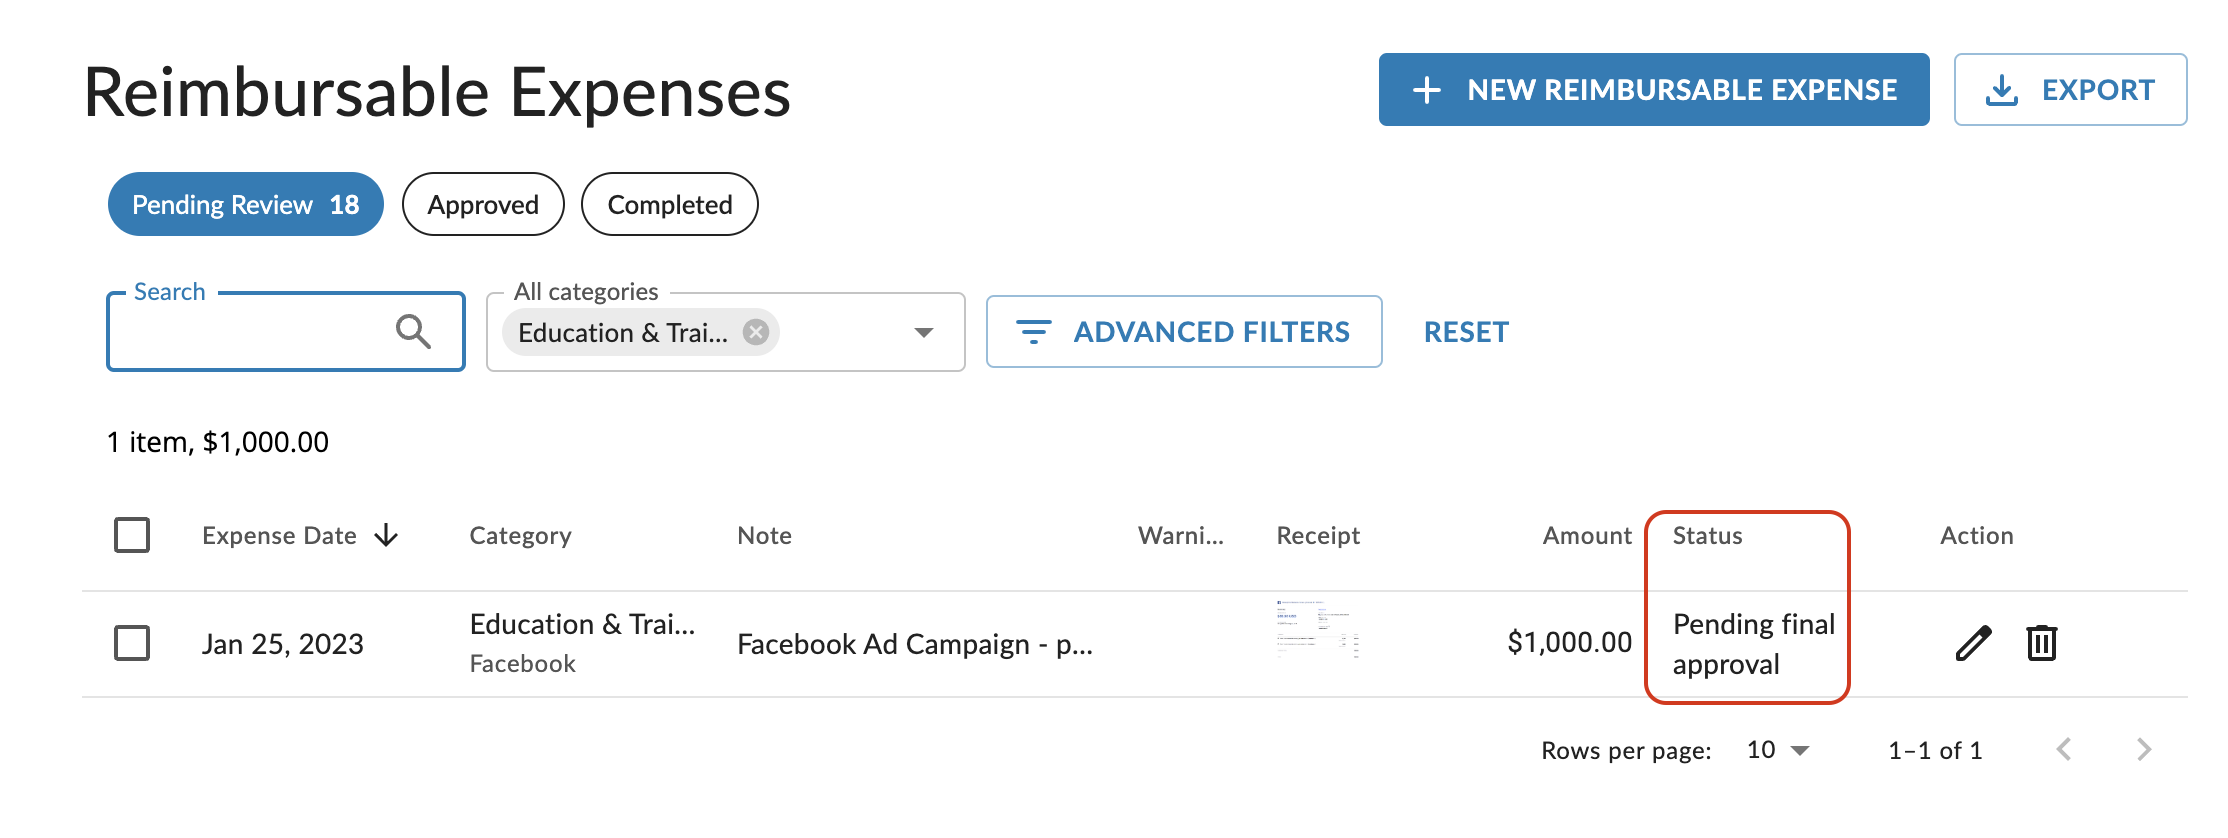Click the trash delete icon for the expense
The height and width of the screenshot is (838, 2228).
click(2041, 643)
